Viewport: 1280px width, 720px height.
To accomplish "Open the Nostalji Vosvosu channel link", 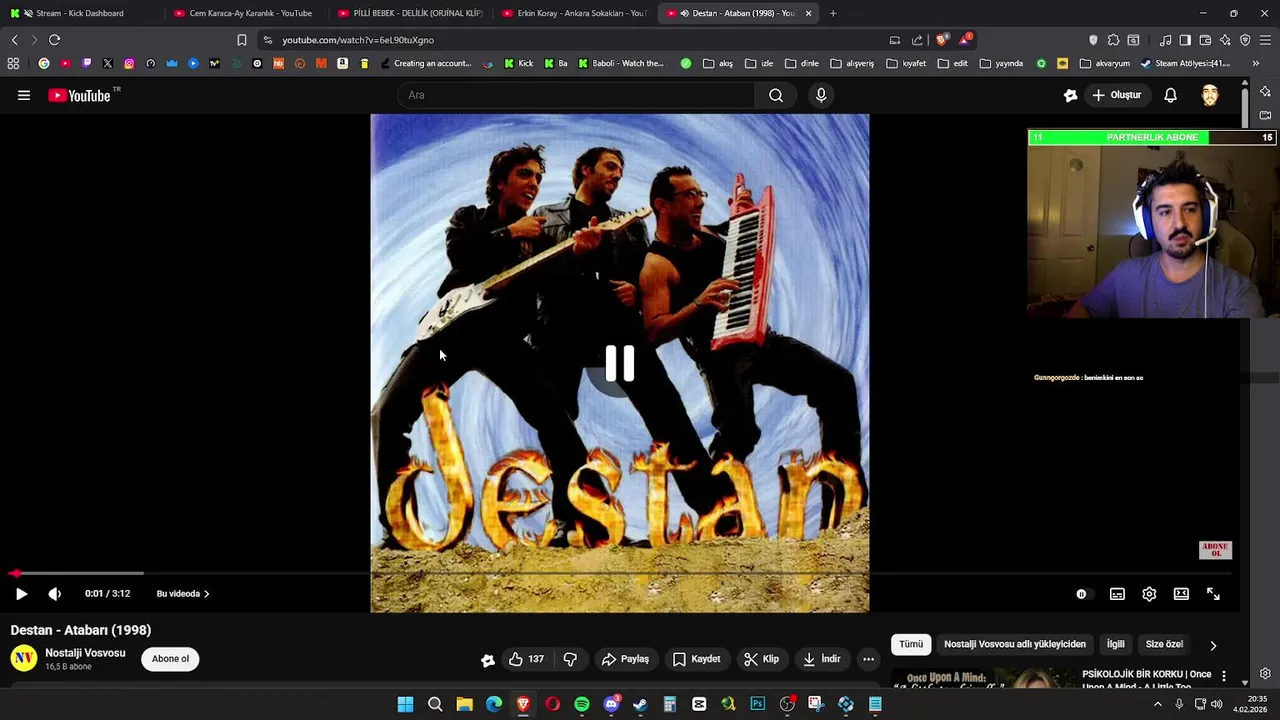I will (x=85, y=653).
